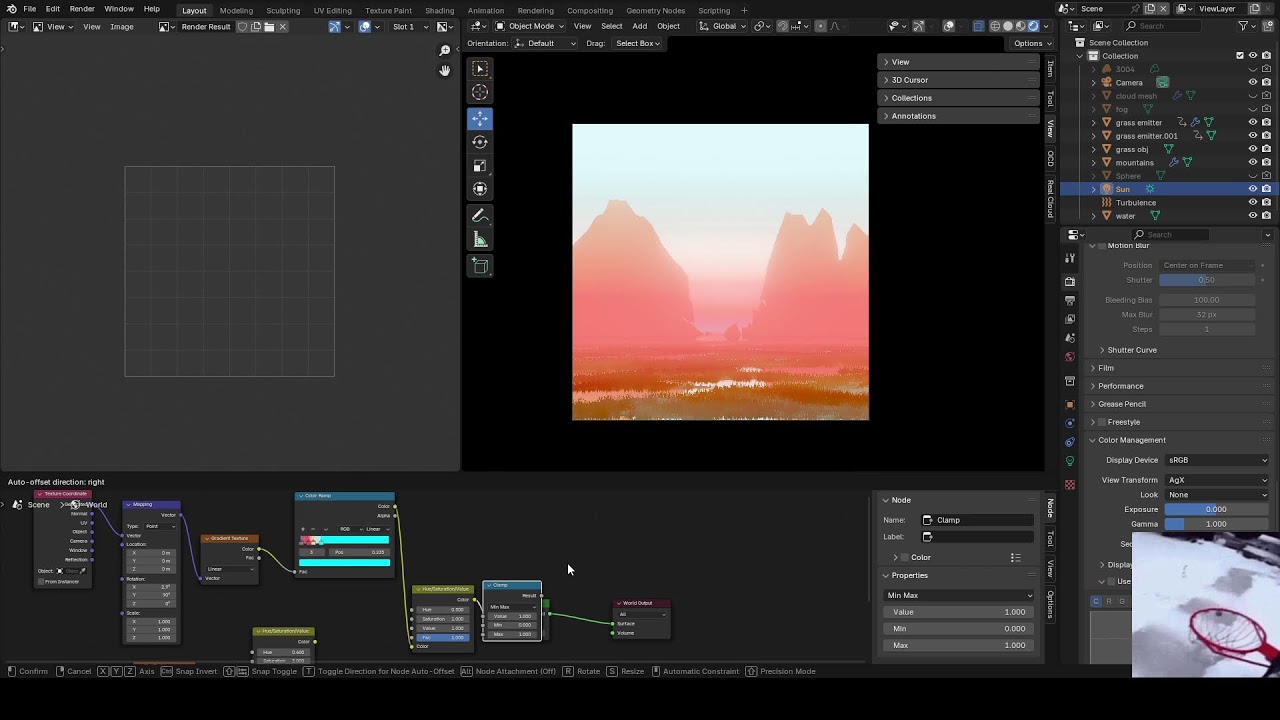This screenshot has width=1280, height=720.
Task: Click the Max value field in node properties
Action: pyautogui.click(x=959, y=645)
